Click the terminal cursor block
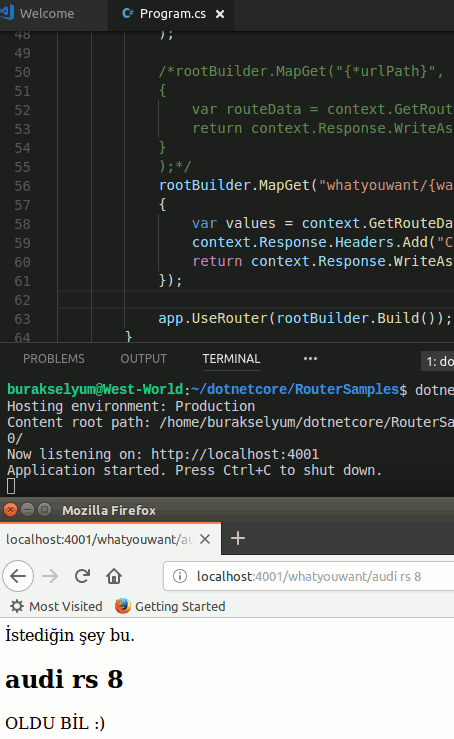The height and width of the screenshot is (739, 454). click(x=11, y=486)
